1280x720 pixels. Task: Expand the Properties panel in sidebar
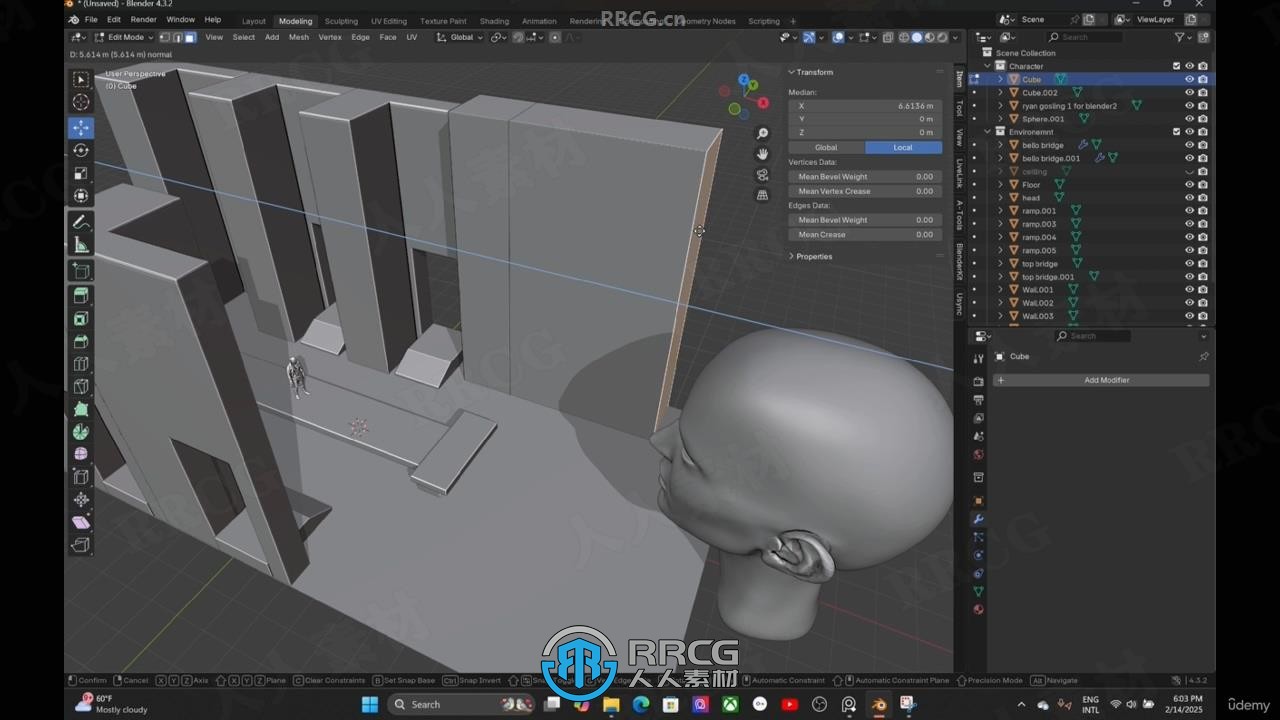point(792,256)
